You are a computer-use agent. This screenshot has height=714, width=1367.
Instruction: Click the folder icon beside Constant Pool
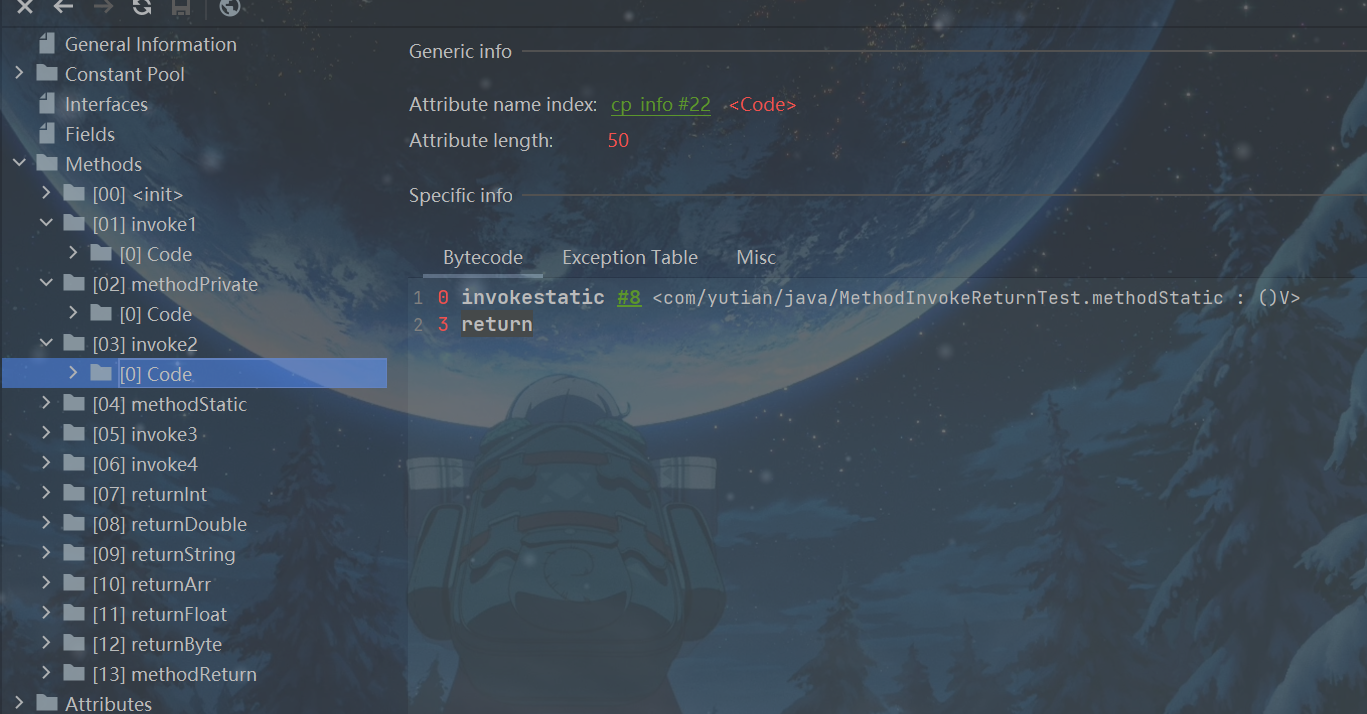click(x=46, y=74)
